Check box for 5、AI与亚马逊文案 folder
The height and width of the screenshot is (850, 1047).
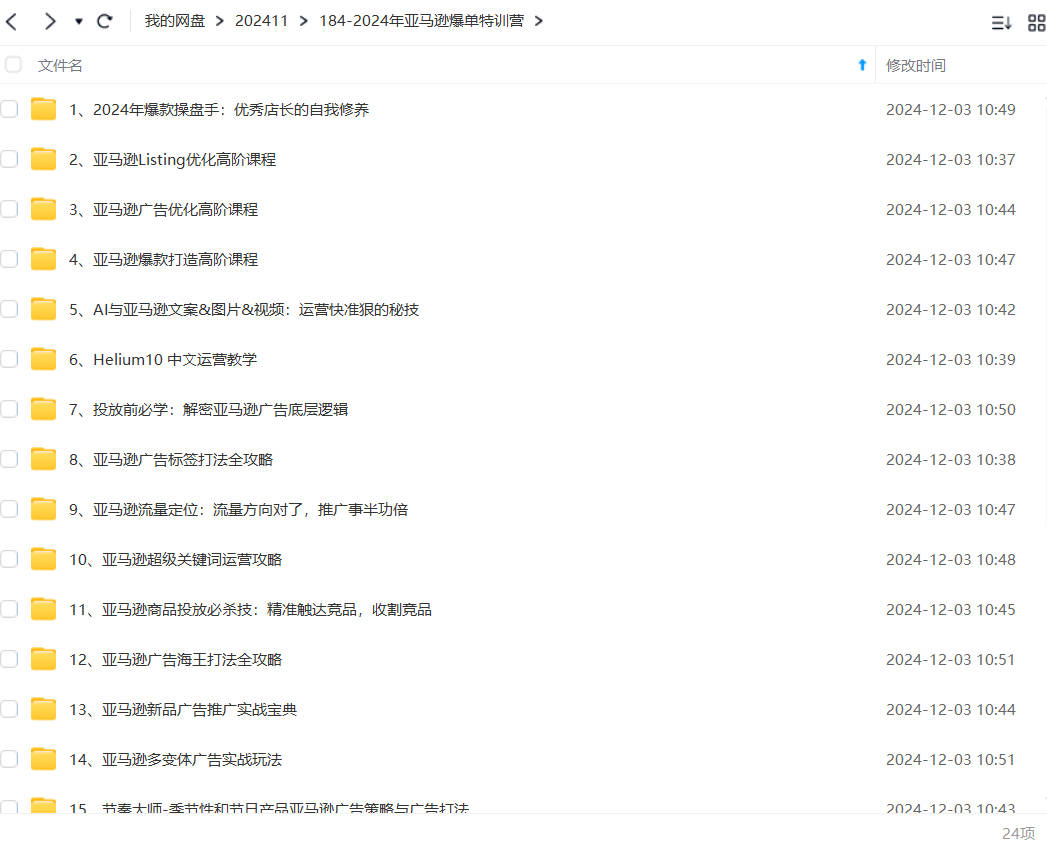[9, 309]
